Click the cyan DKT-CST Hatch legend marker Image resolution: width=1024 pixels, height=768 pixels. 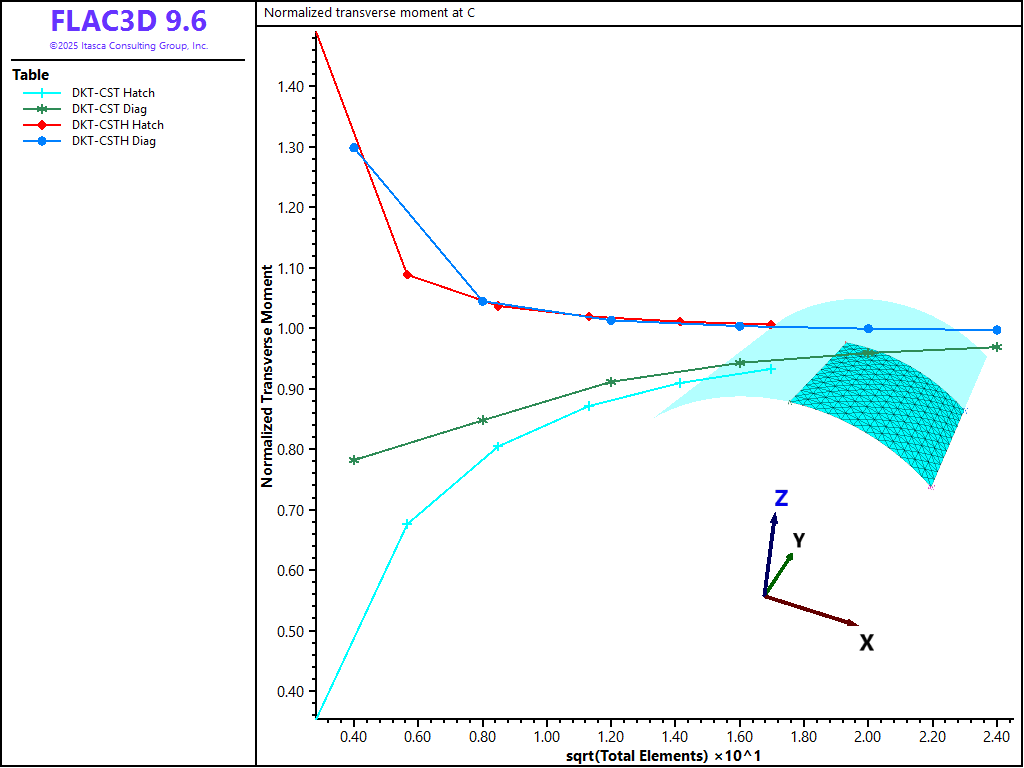pos(42,93)
